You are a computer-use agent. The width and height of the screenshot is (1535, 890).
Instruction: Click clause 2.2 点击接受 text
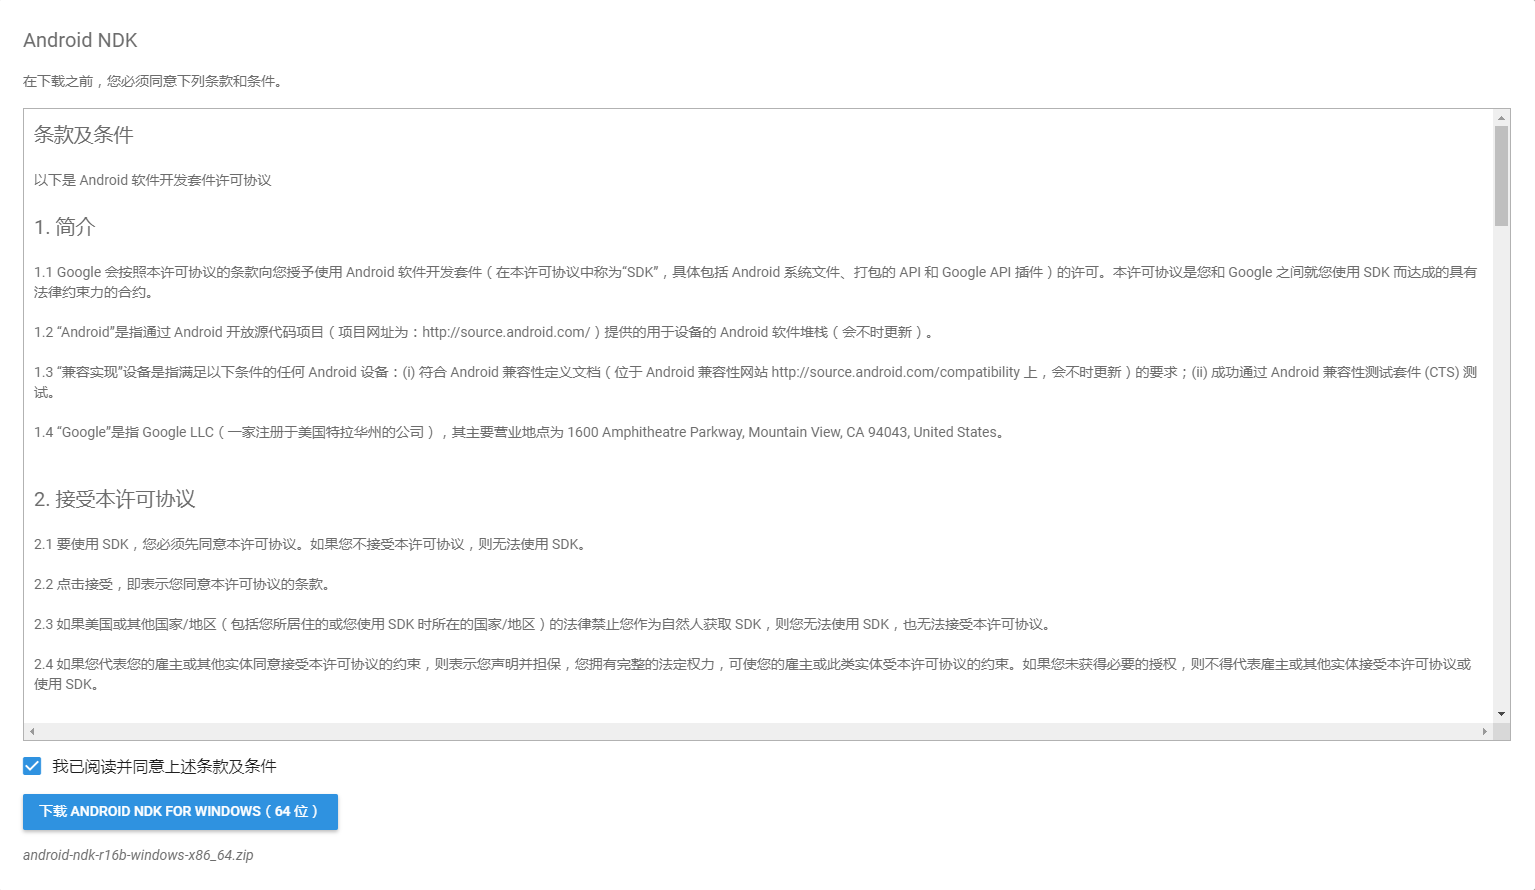click(x=184, y=584)
